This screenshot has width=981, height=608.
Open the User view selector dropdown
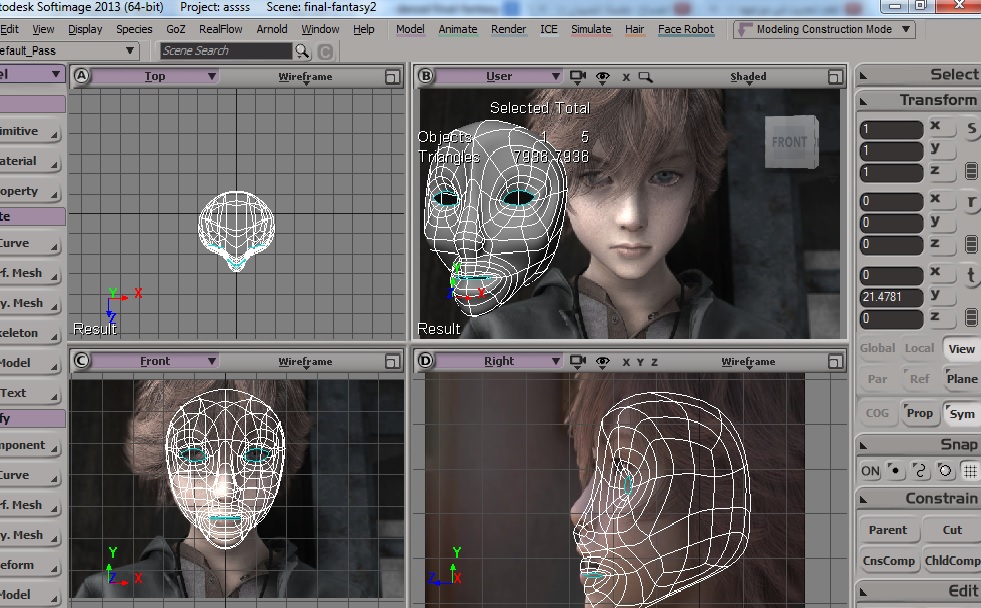(499, 76)
